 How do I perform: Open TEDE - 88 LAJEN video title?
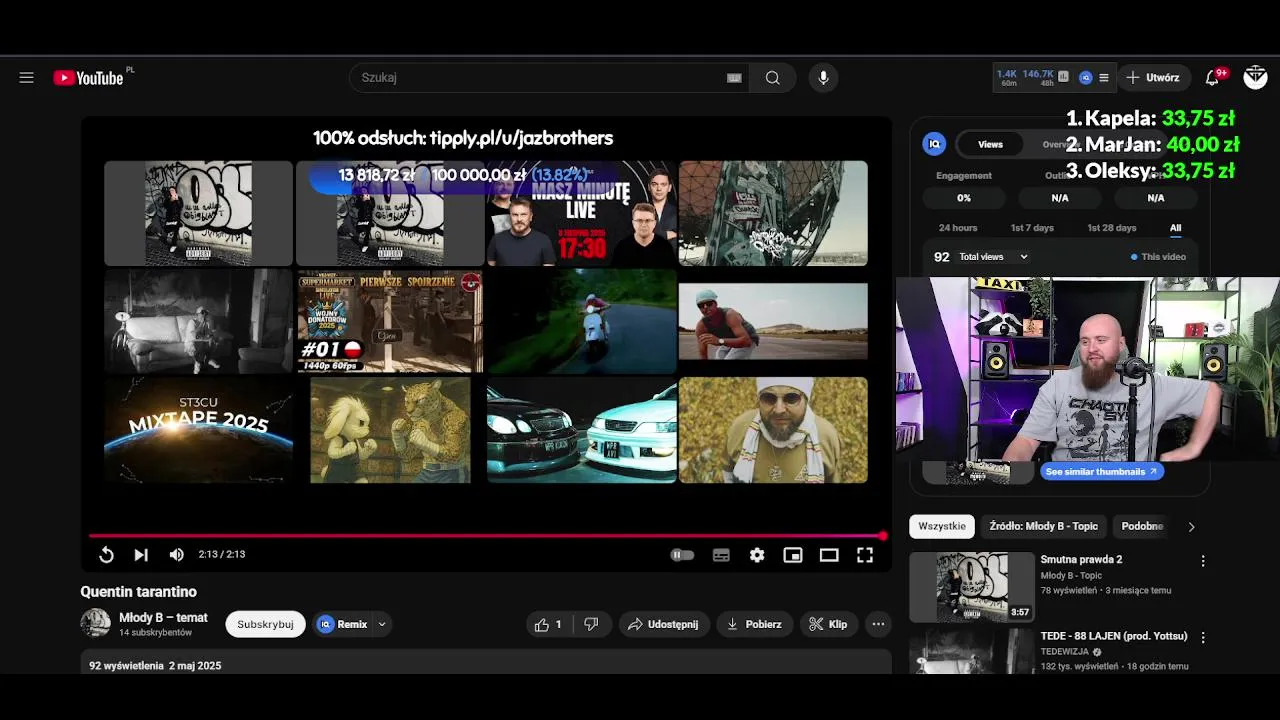pos(1114,636)
